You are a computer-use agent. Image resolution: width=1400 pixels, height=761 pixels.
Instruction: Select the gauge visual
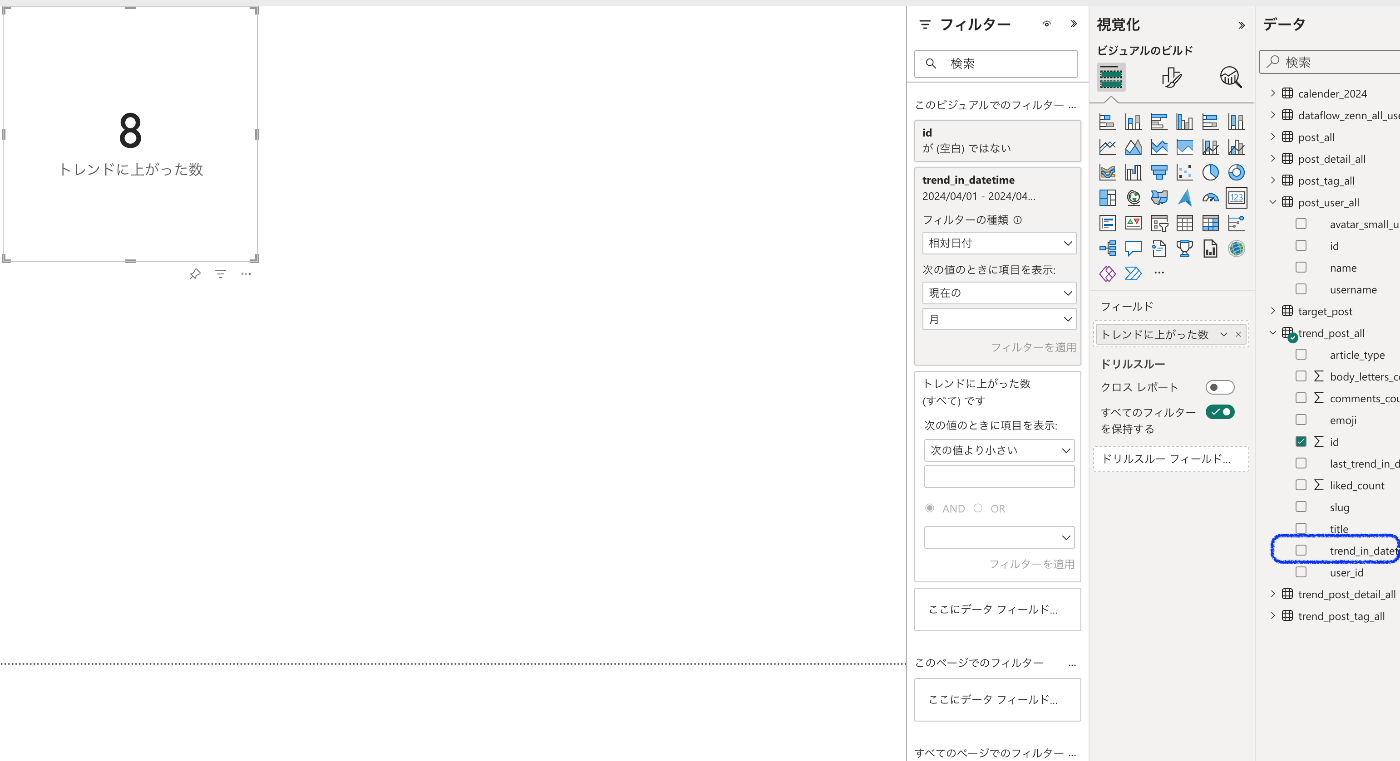coord(1210,198)
